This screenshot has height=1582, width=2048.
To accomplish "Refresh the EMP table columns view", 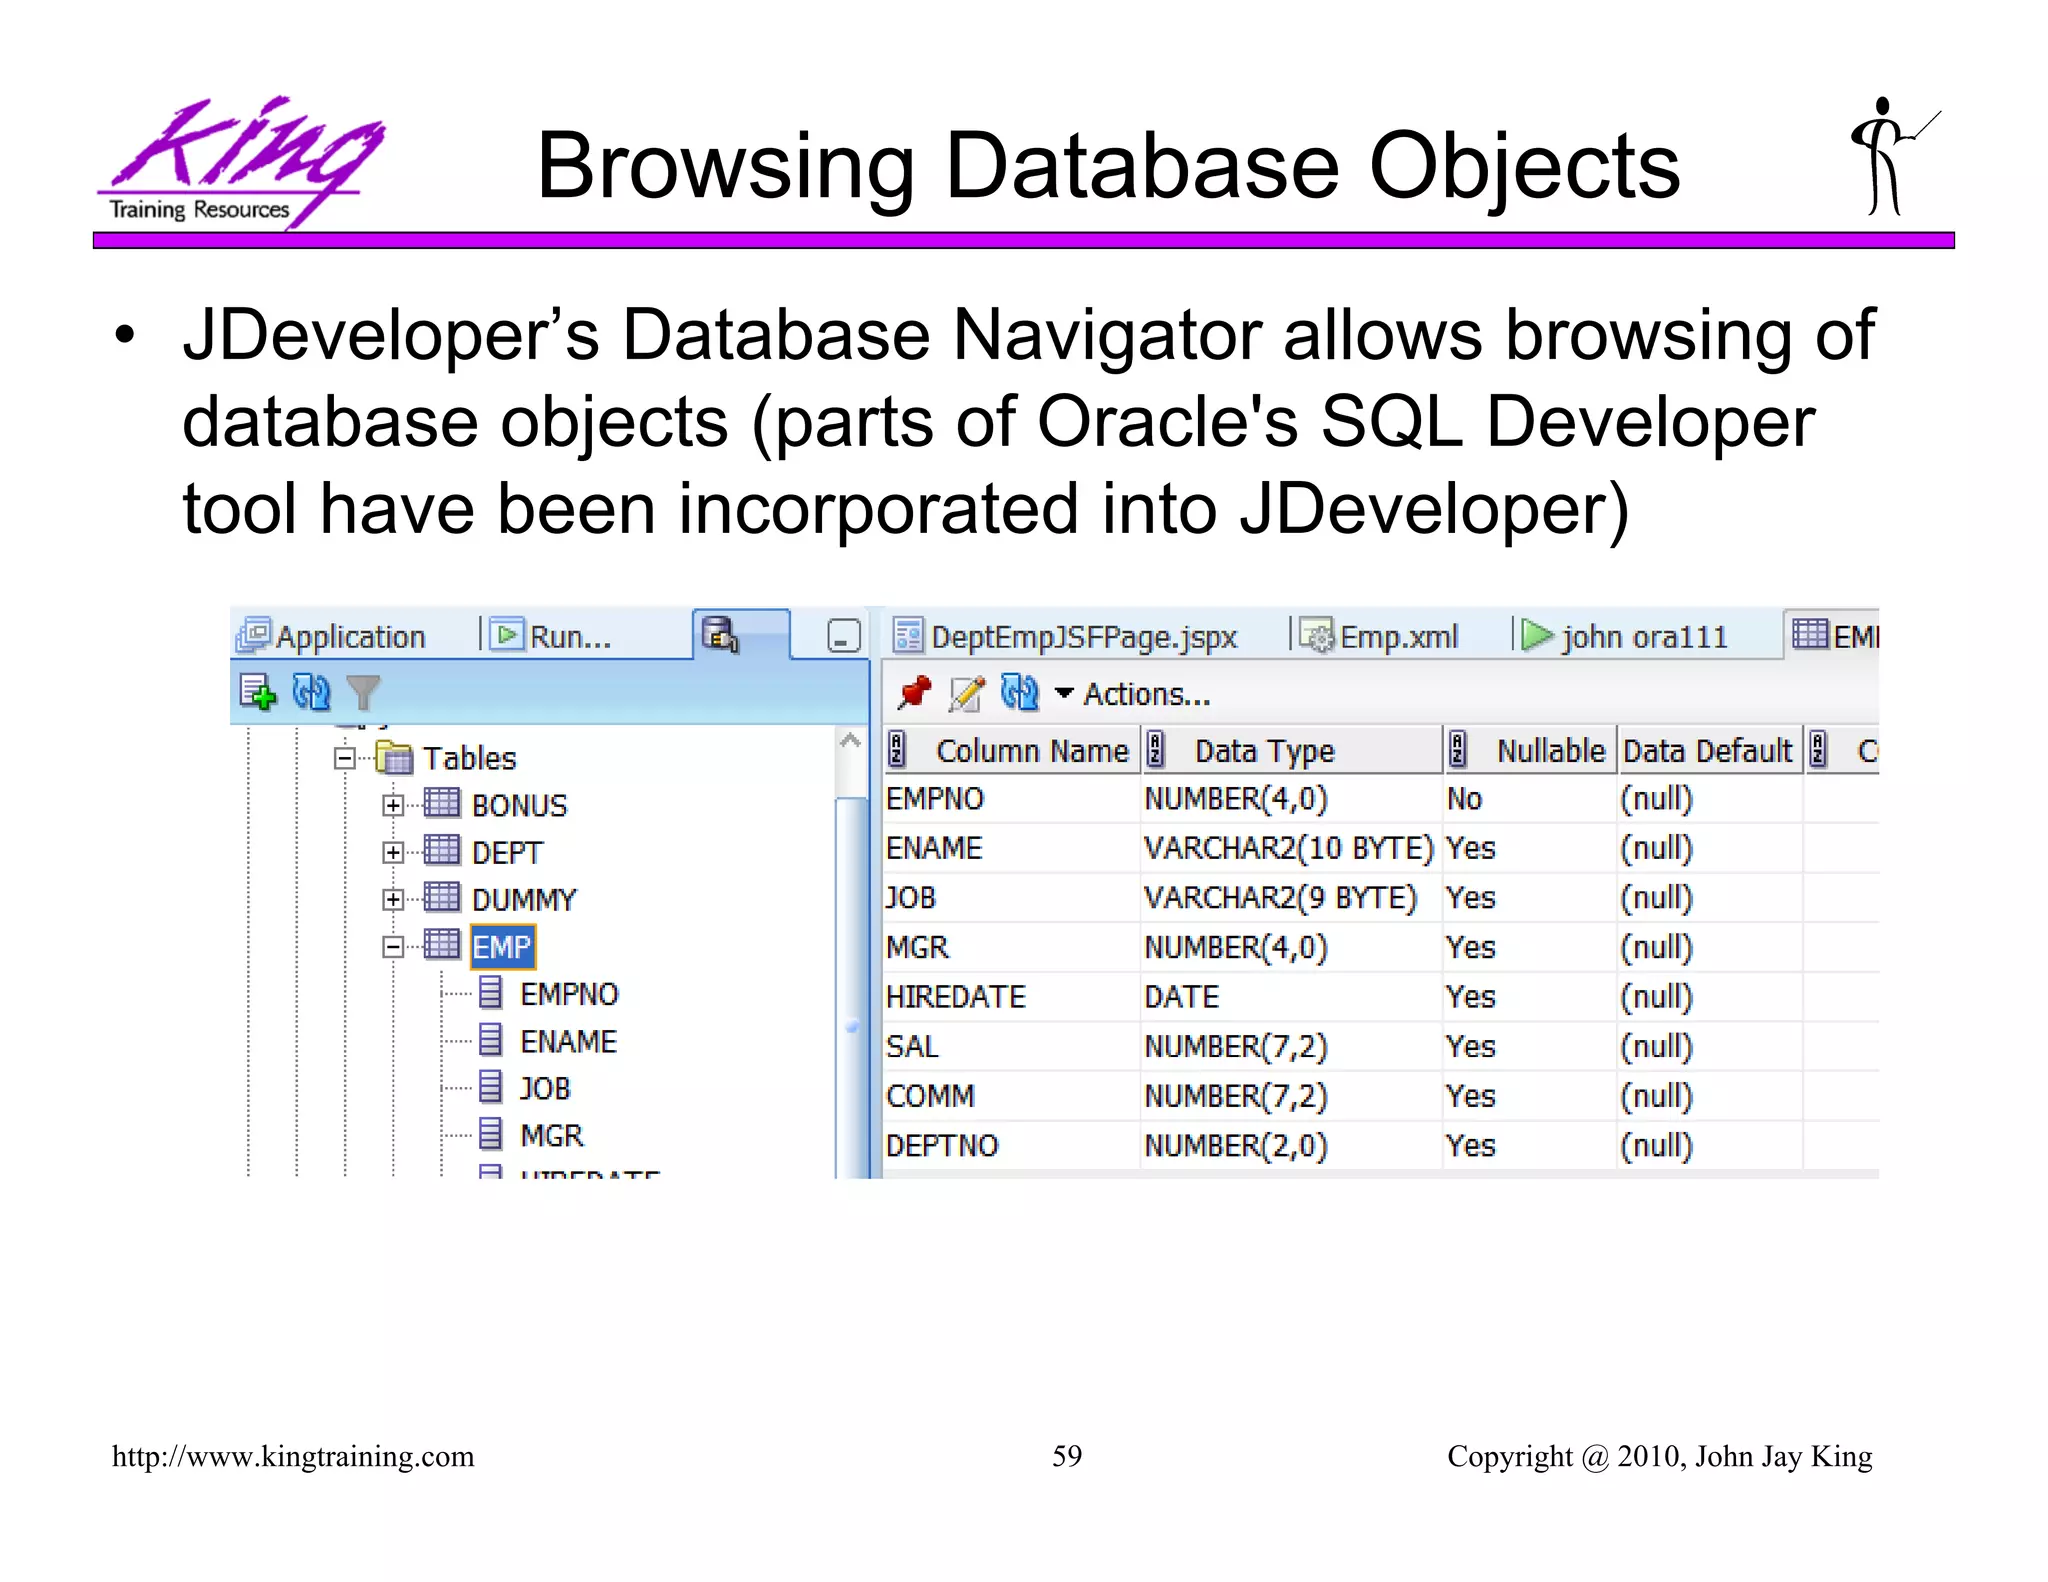I will pos(1020,693).
